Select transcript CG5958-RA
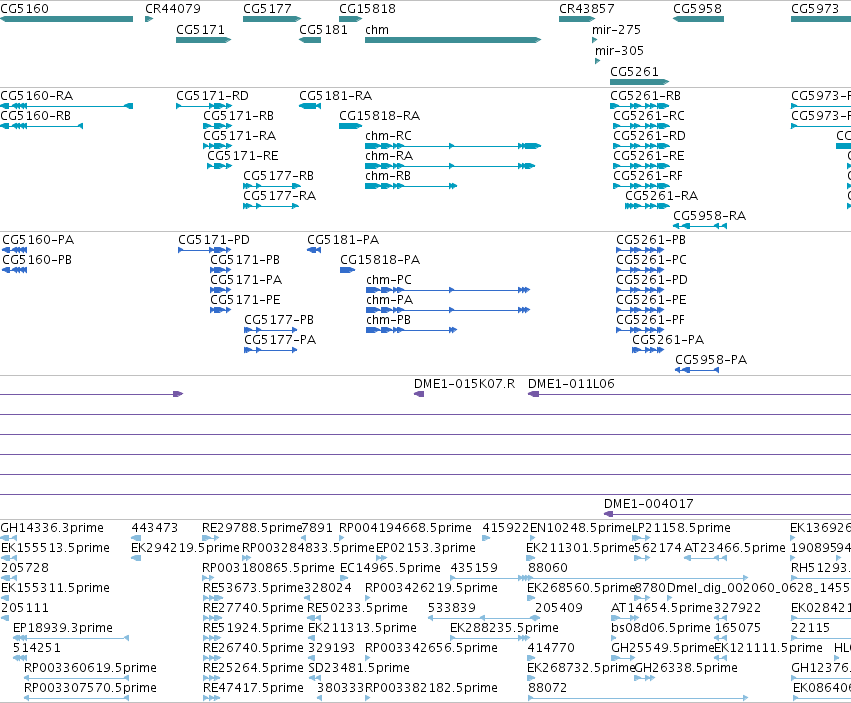The height and width of the screenshot is (703, 851). click(x=709, y=216)
